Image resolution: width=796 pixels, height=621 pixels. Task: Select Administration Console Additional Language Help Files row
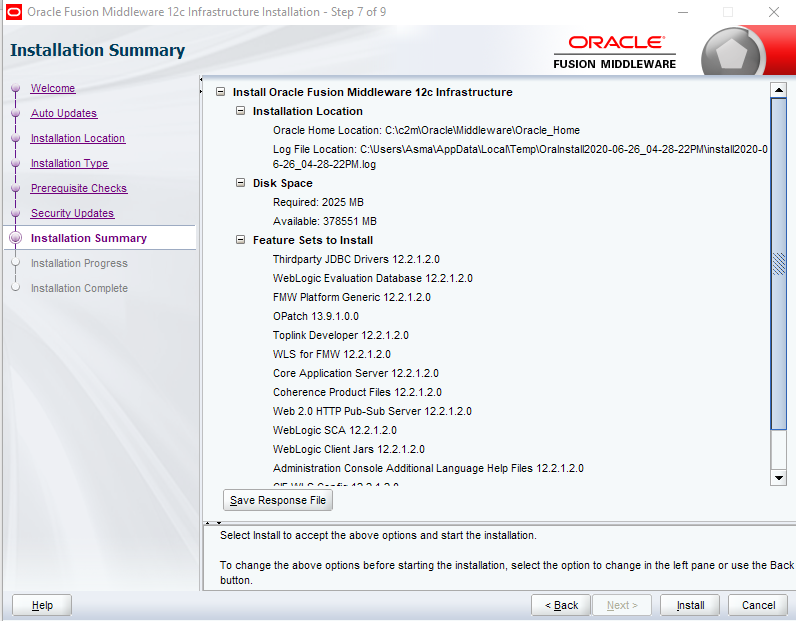(x=428, y=468)
